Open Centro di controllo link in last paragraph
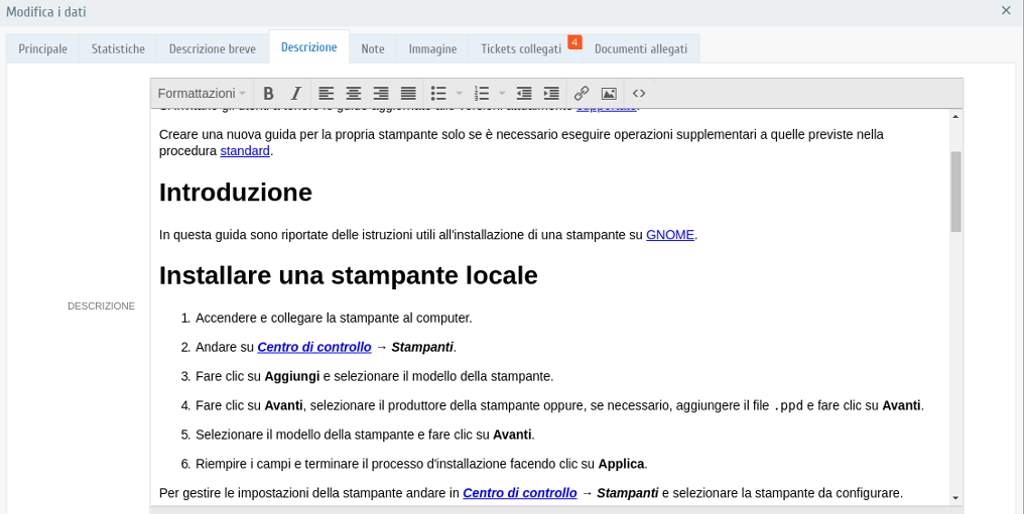This screenshot has height=514, width=1024. (x=520, y=493)
